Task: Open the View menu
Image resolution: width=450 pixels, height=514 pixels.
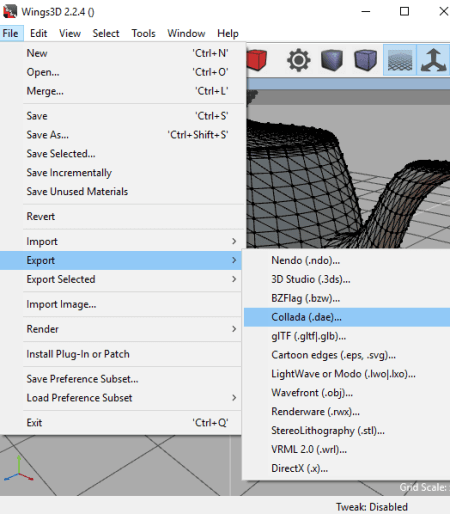Action: click(x=70, y=33)
